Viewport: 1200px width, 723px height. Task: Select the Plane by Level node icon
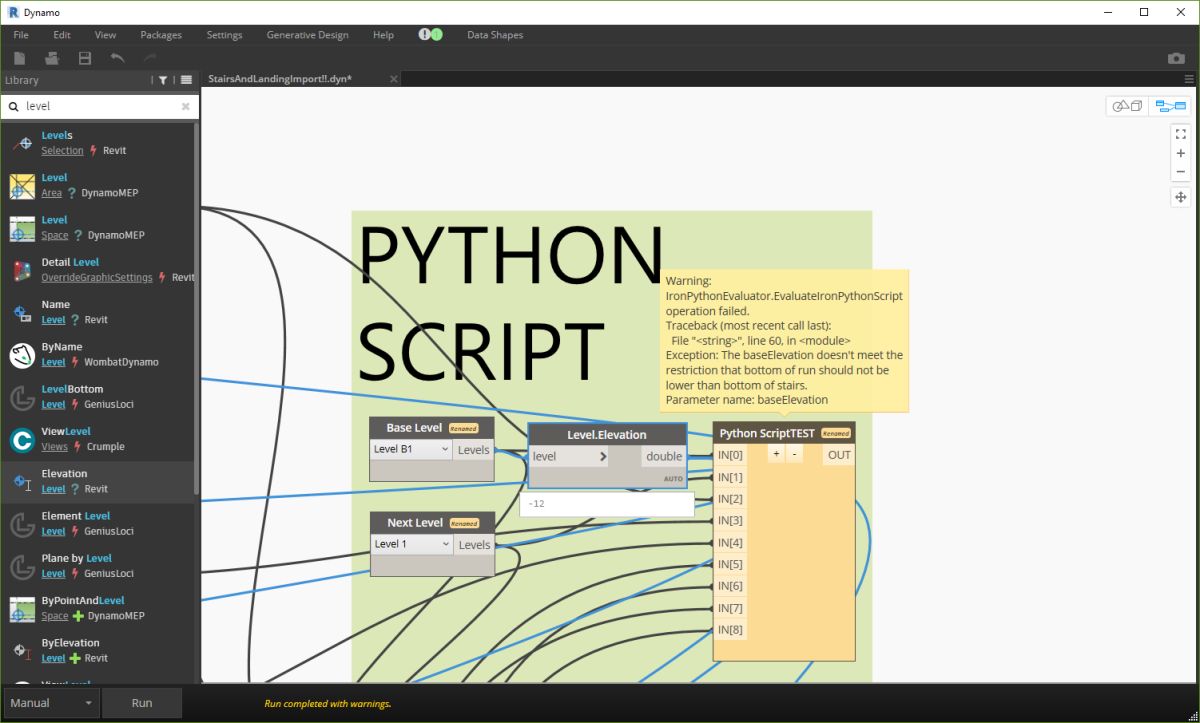[22, 567]
